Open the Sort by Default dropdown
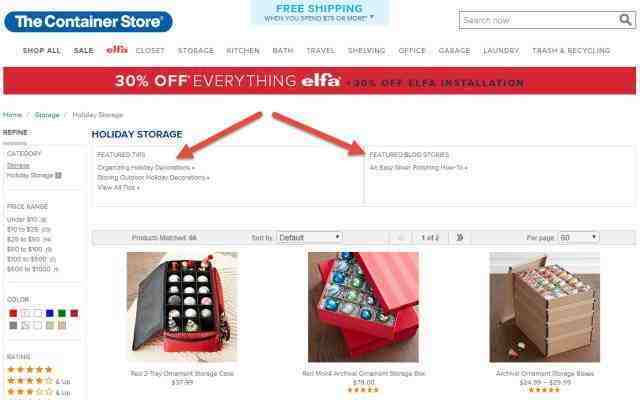 pos(309,237)
